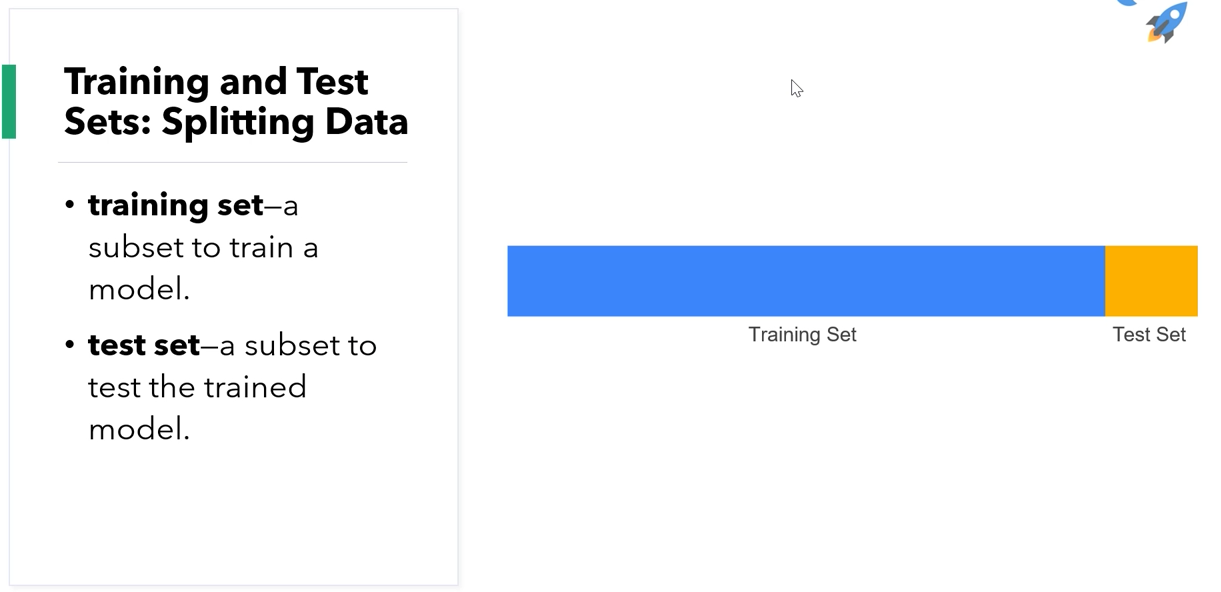Click the green accent bar beside the title
The image size is (1221, 592).
pos(9,101)
